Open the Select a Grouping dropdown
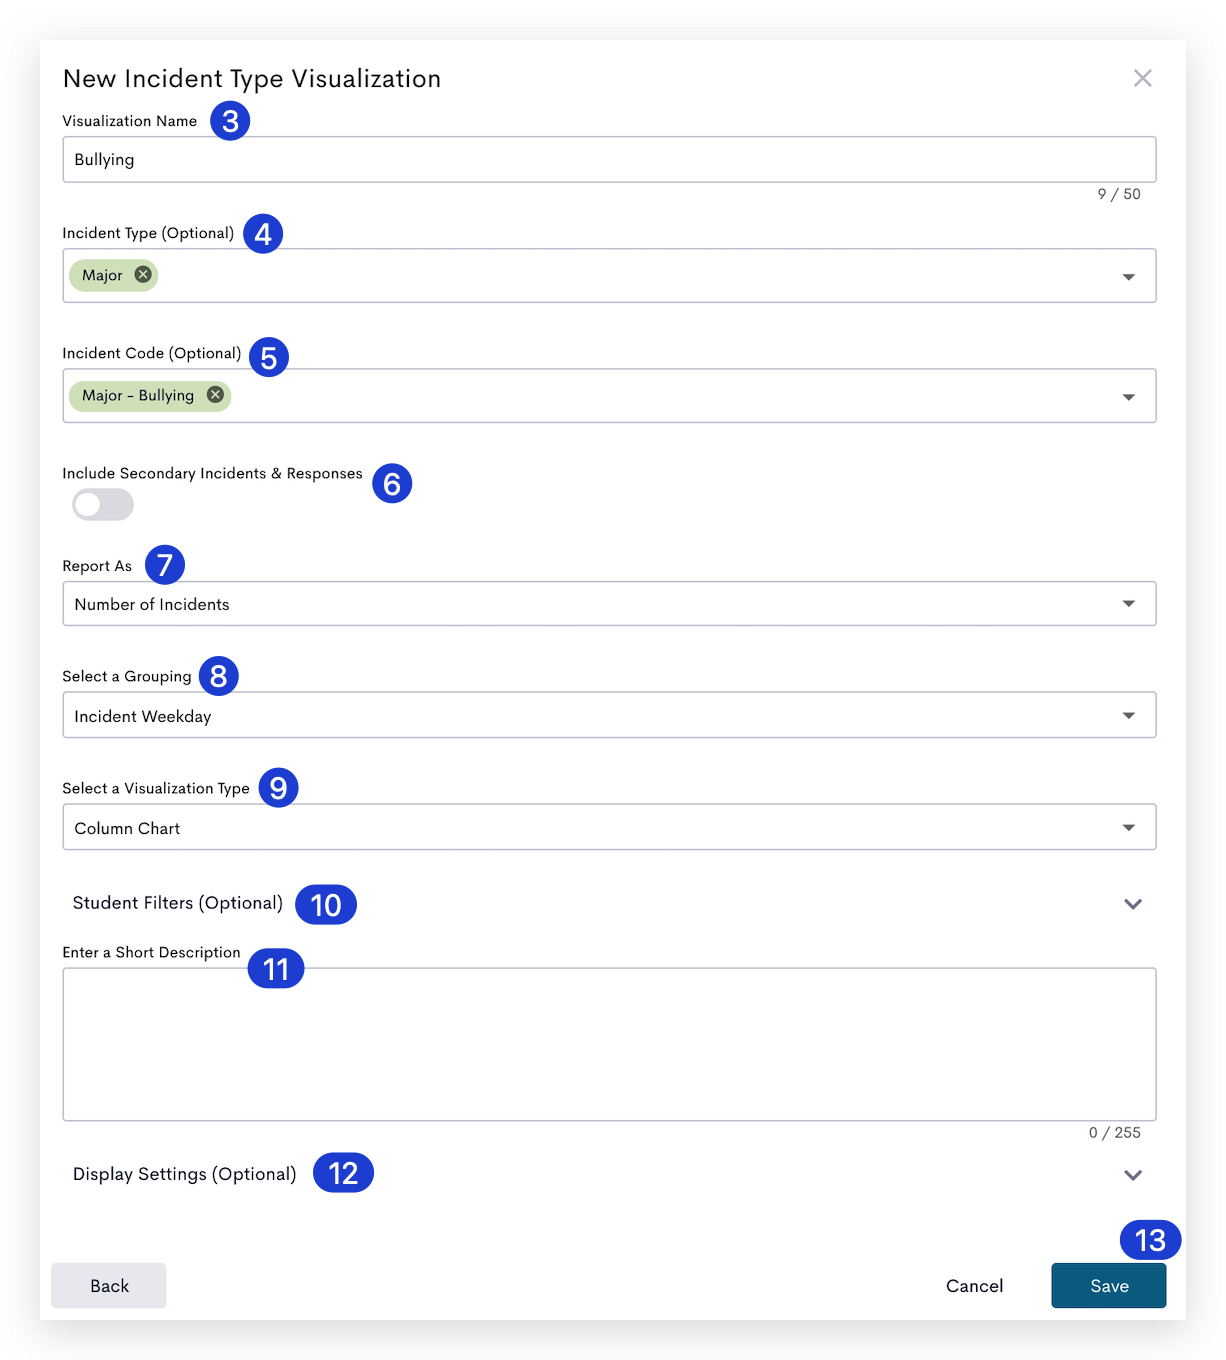This screenshot has width=1226, height=1360. [x=609, y=716]
